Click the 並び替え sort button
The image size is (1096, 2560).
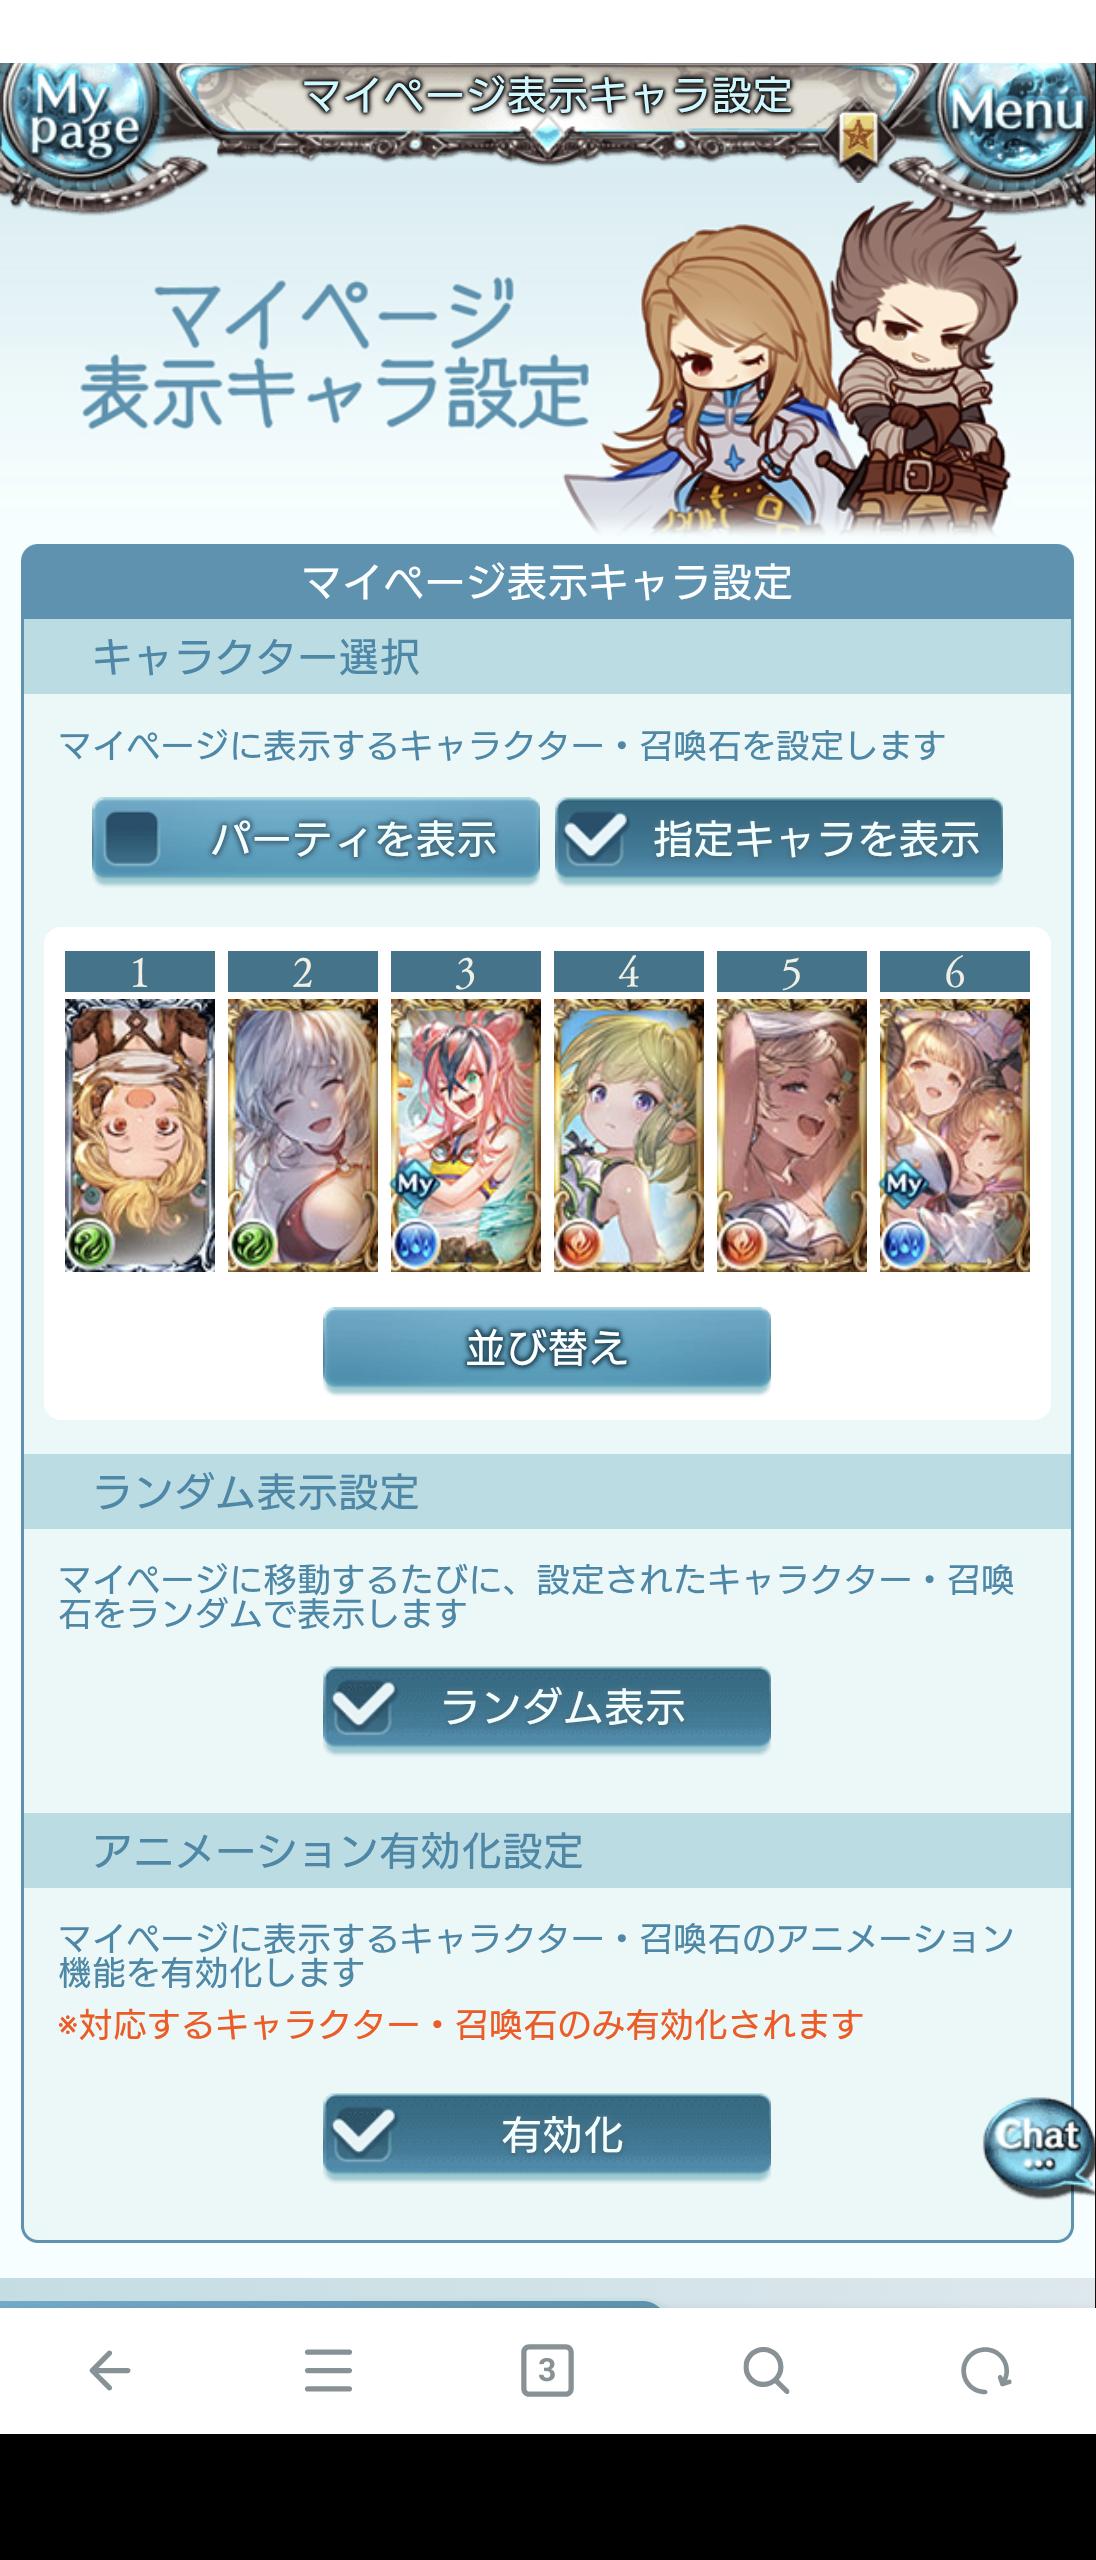[547, 1348]
